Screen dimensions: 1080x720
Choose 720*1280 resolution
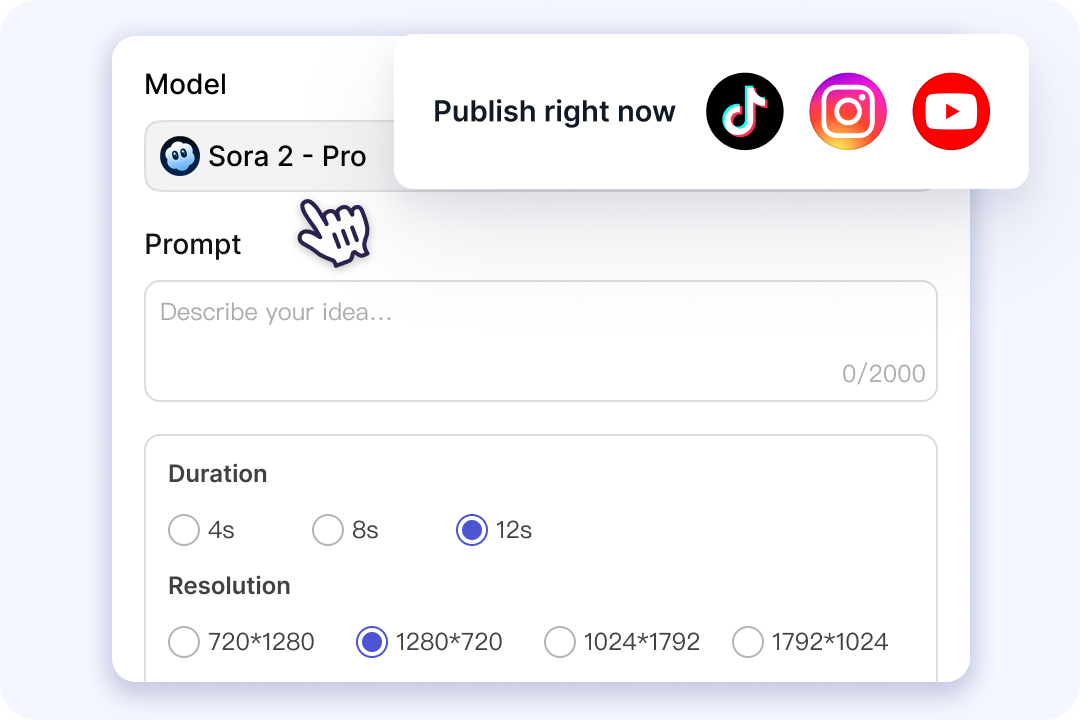coord(184,642)
